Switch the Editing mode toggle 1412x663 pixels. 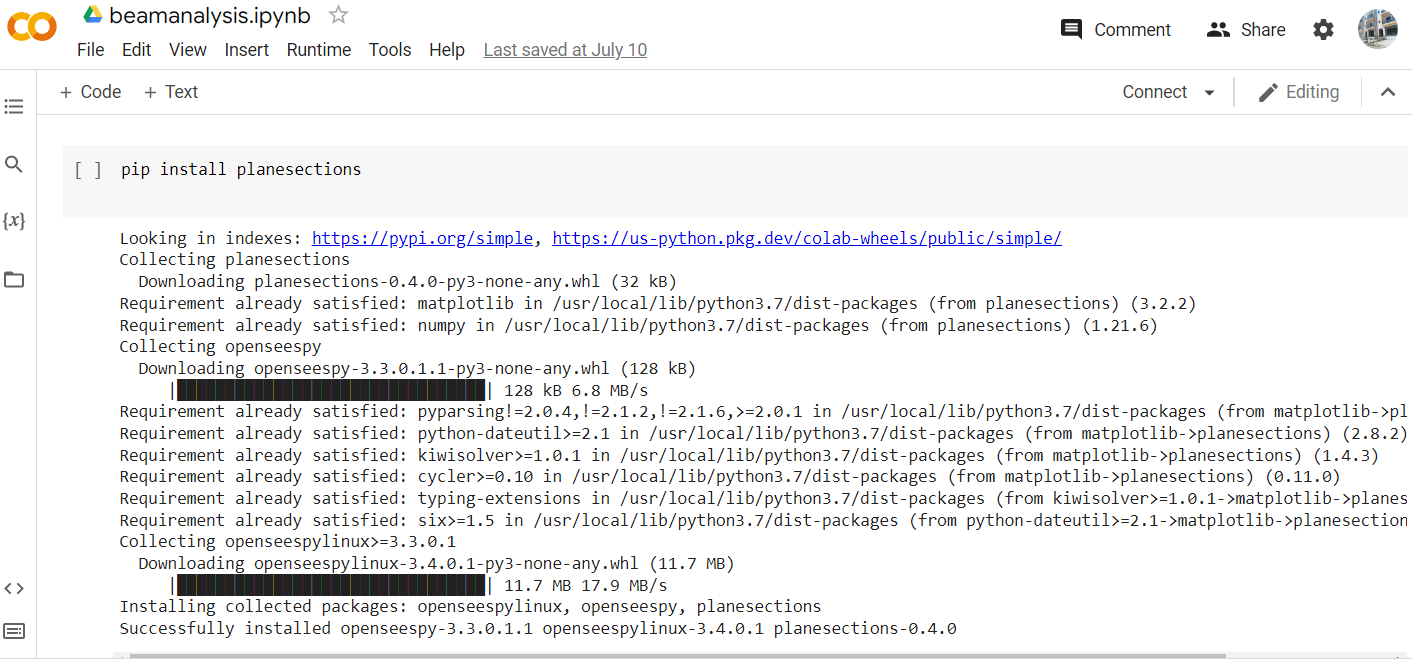click(1299, 91)
